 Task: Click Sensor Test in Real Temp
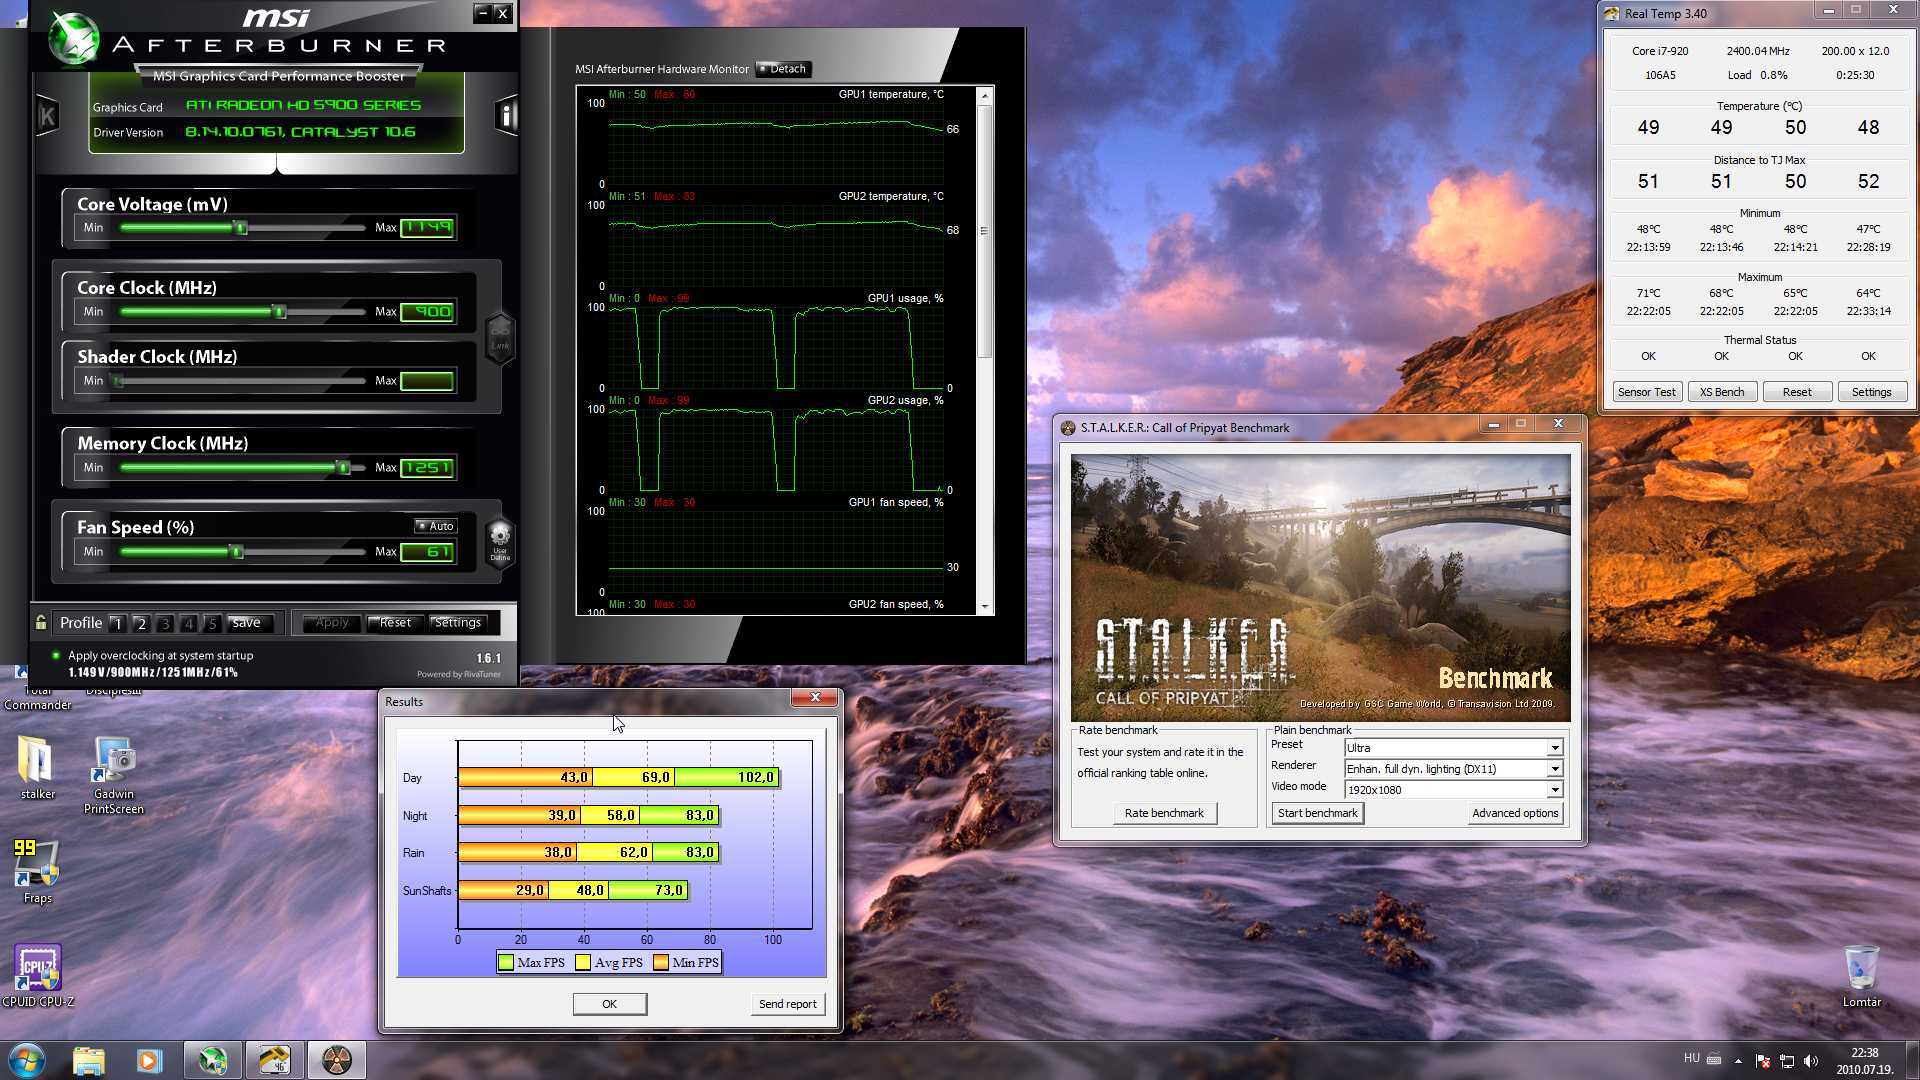tap(1647, 392)
